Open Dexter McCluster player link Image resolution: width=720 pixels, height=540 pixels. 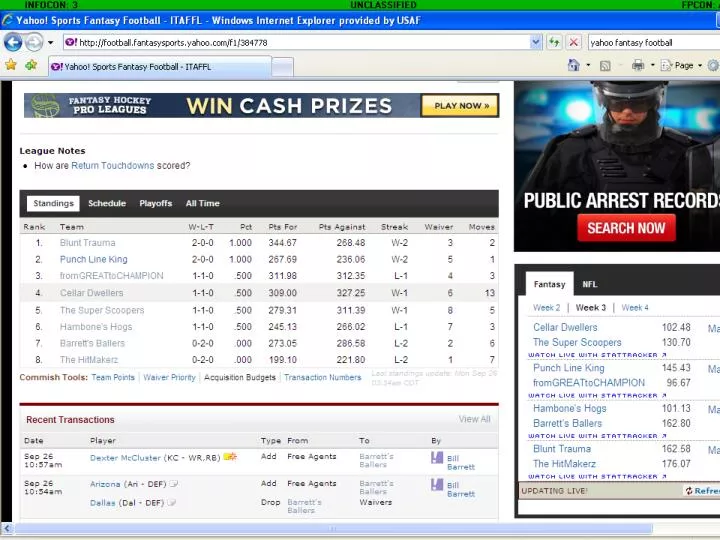click(125, 457)
